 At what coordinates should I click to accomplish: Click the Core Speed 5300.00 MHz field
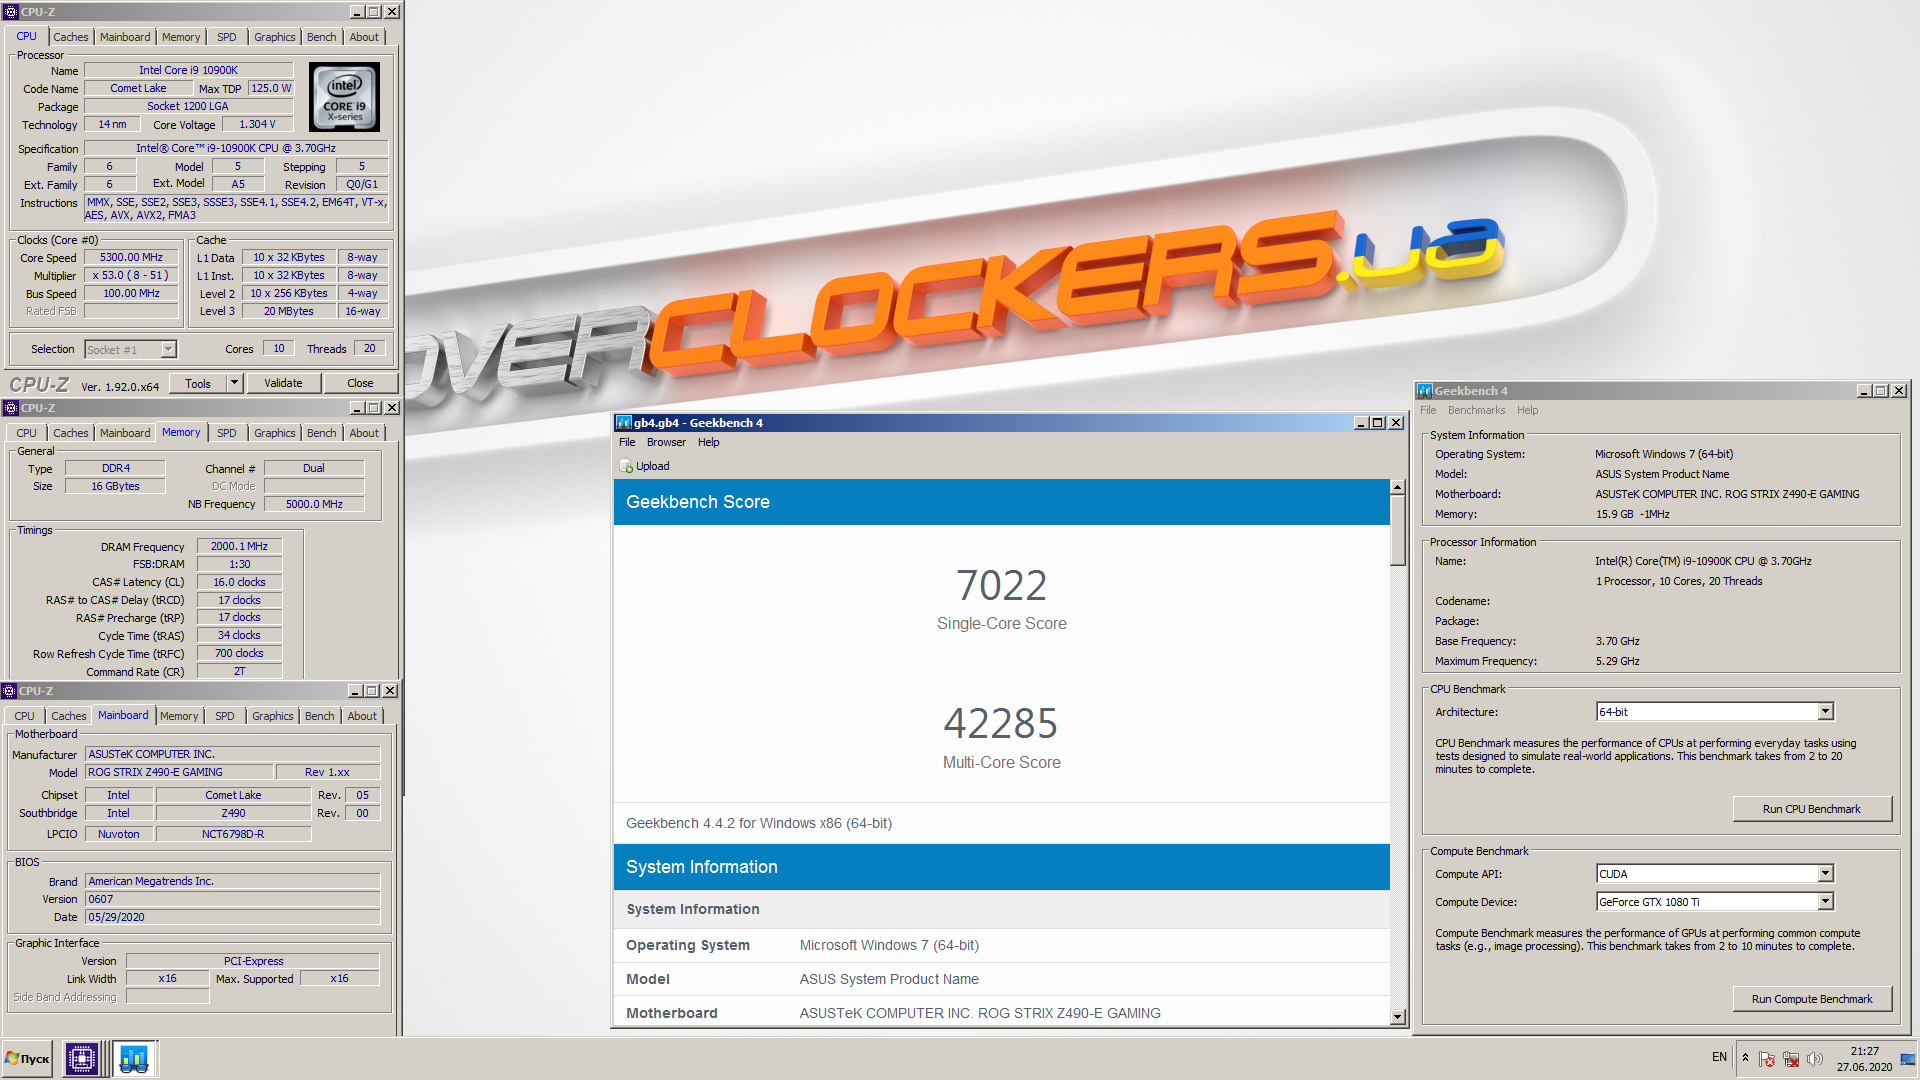tap(131, 257)
